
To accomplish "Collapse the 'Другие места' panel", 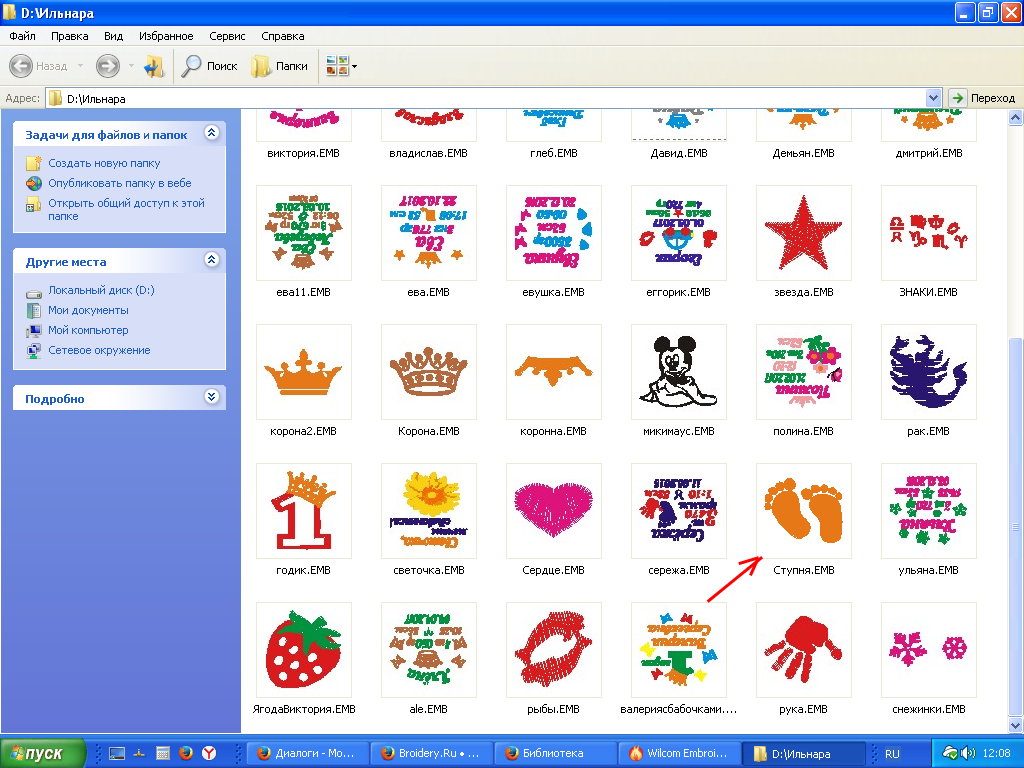I will click(211, 260).
